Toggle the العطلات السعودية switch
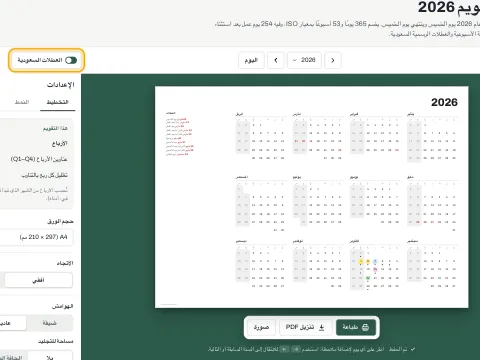The height and width of the screenshot is (360, 480). (71, 60)
